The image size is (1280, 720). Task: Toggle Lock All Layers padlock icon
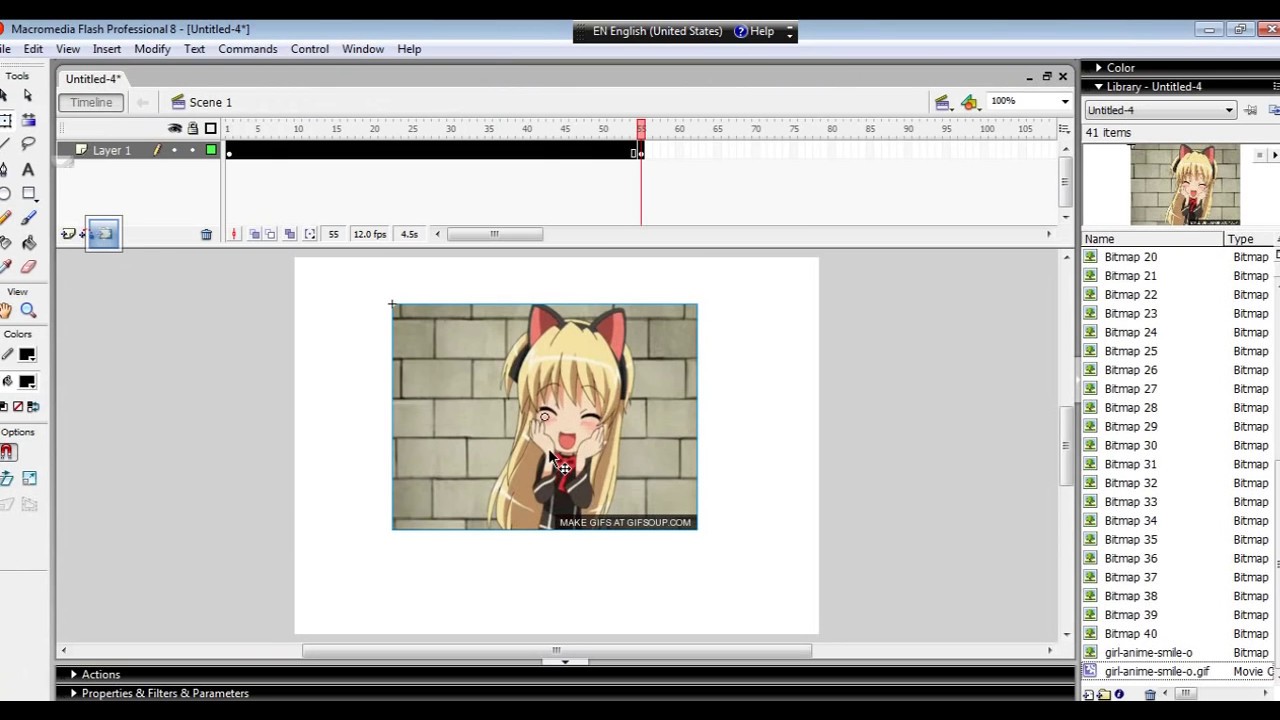click(193, 128)
